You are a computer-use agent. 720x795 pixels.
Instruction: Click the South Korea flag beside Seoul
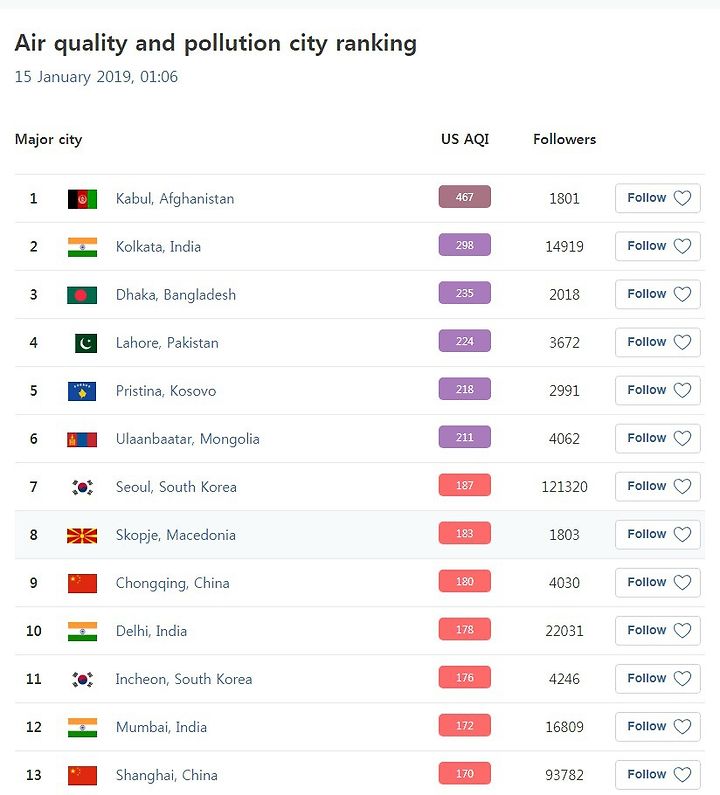pos(82,487)
